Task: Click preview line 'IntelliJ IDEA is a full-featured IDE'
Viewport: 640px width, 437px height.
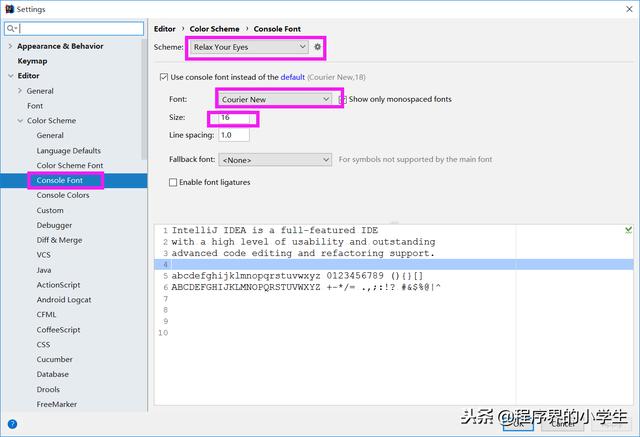Action: [x=275, y=230]
